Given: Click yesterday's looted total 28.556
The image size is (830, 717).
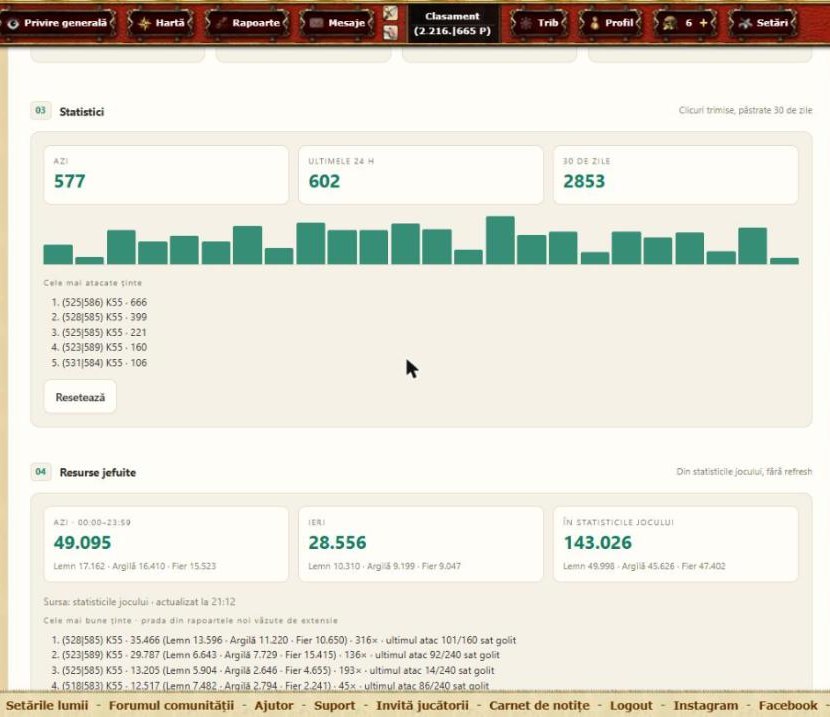Looking at the screenshot, I should [337, 542].
